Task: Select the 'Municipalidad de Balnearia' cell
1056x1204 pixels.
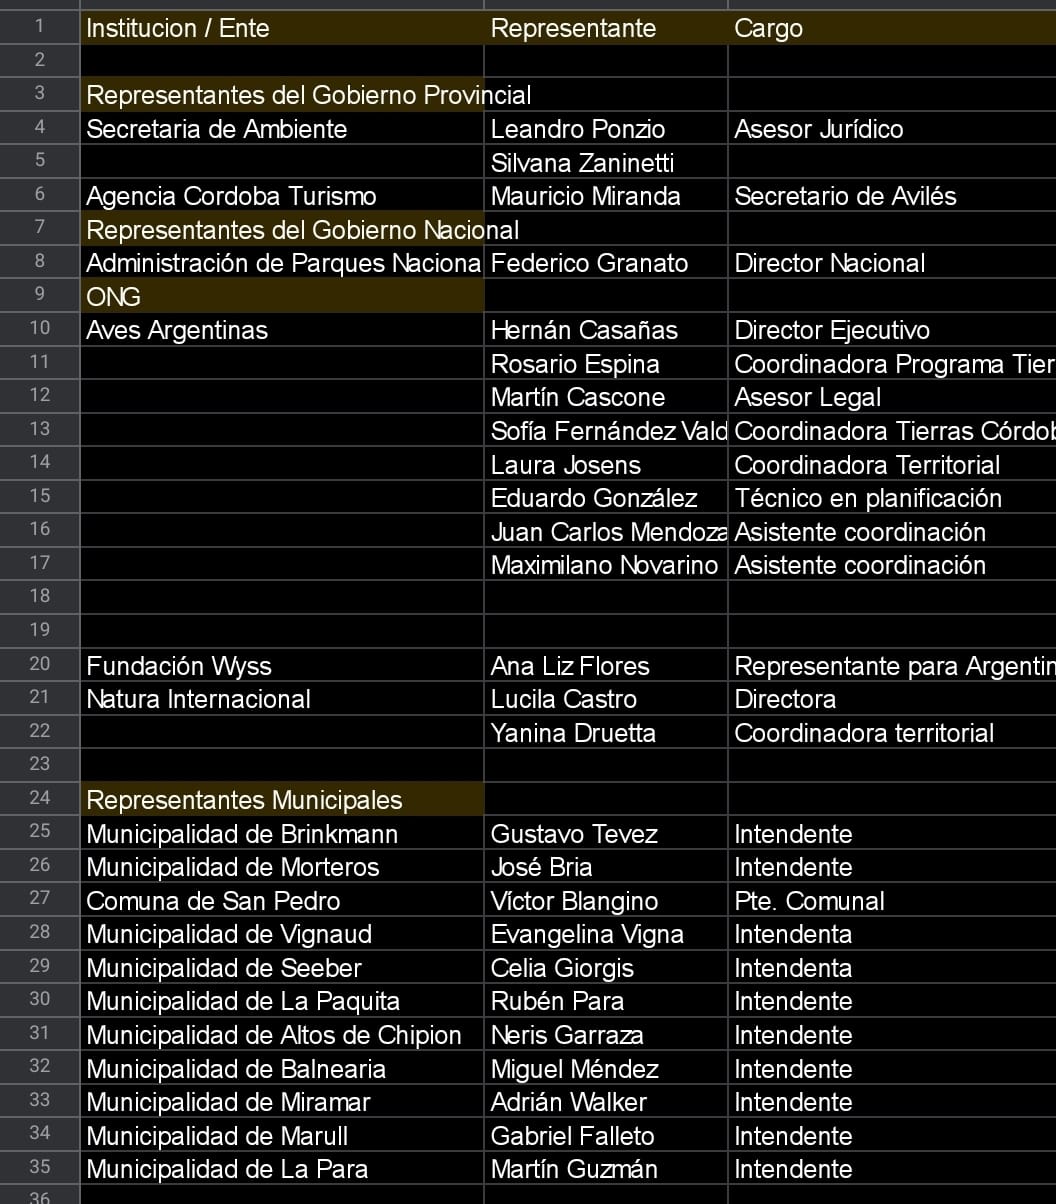Action: click(282, 1069)
